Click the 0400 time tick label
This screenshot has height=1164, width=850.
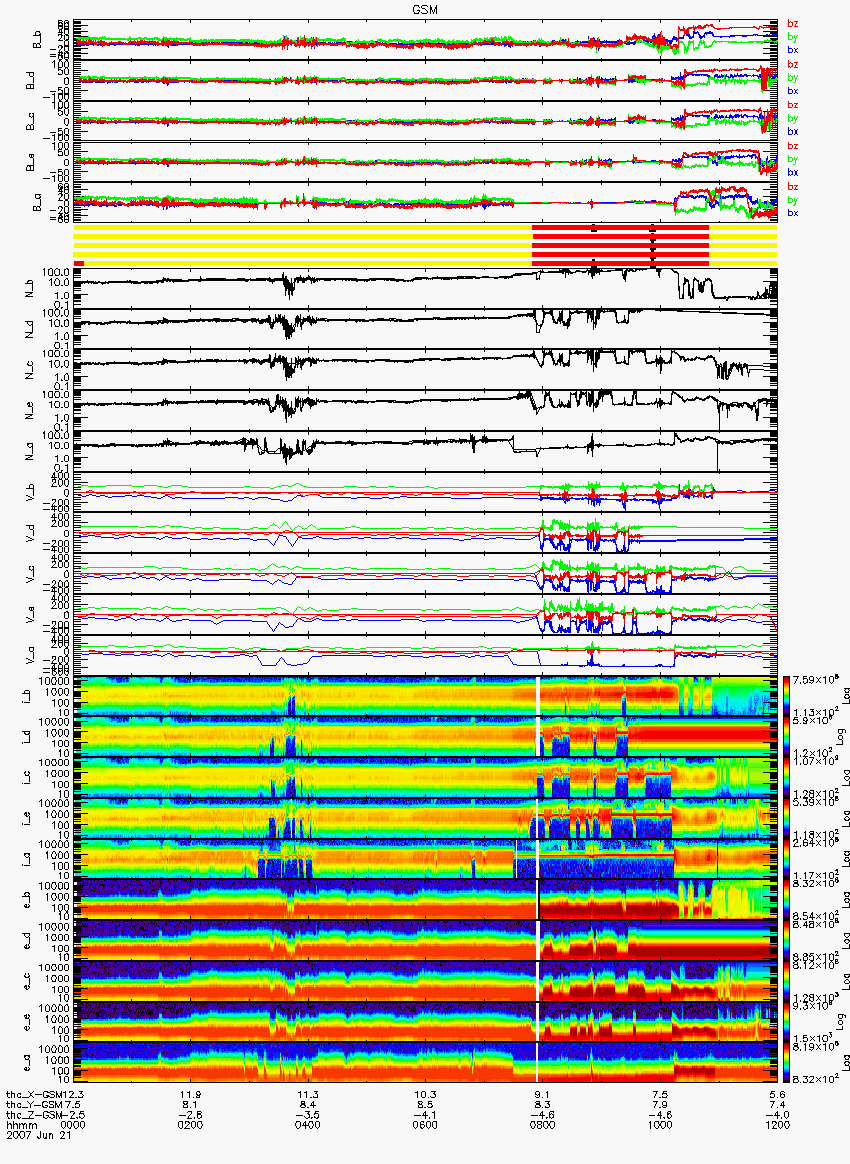click(308, 1125)
